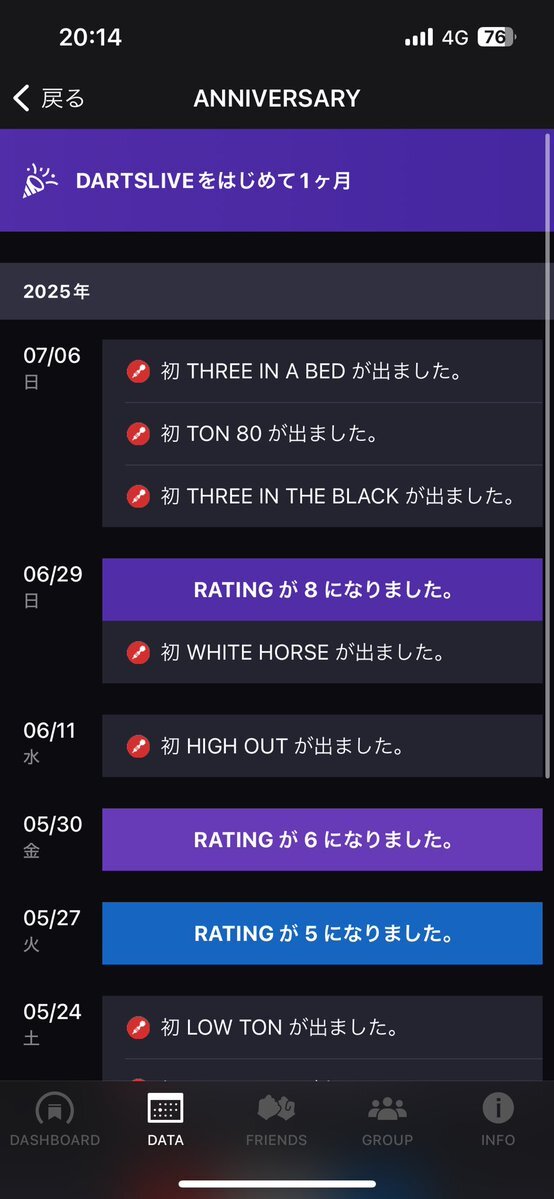Screen dimensions: 554x1199
Task: Tap the dart icon beside HIGH OUT
Action: [138, 746]
